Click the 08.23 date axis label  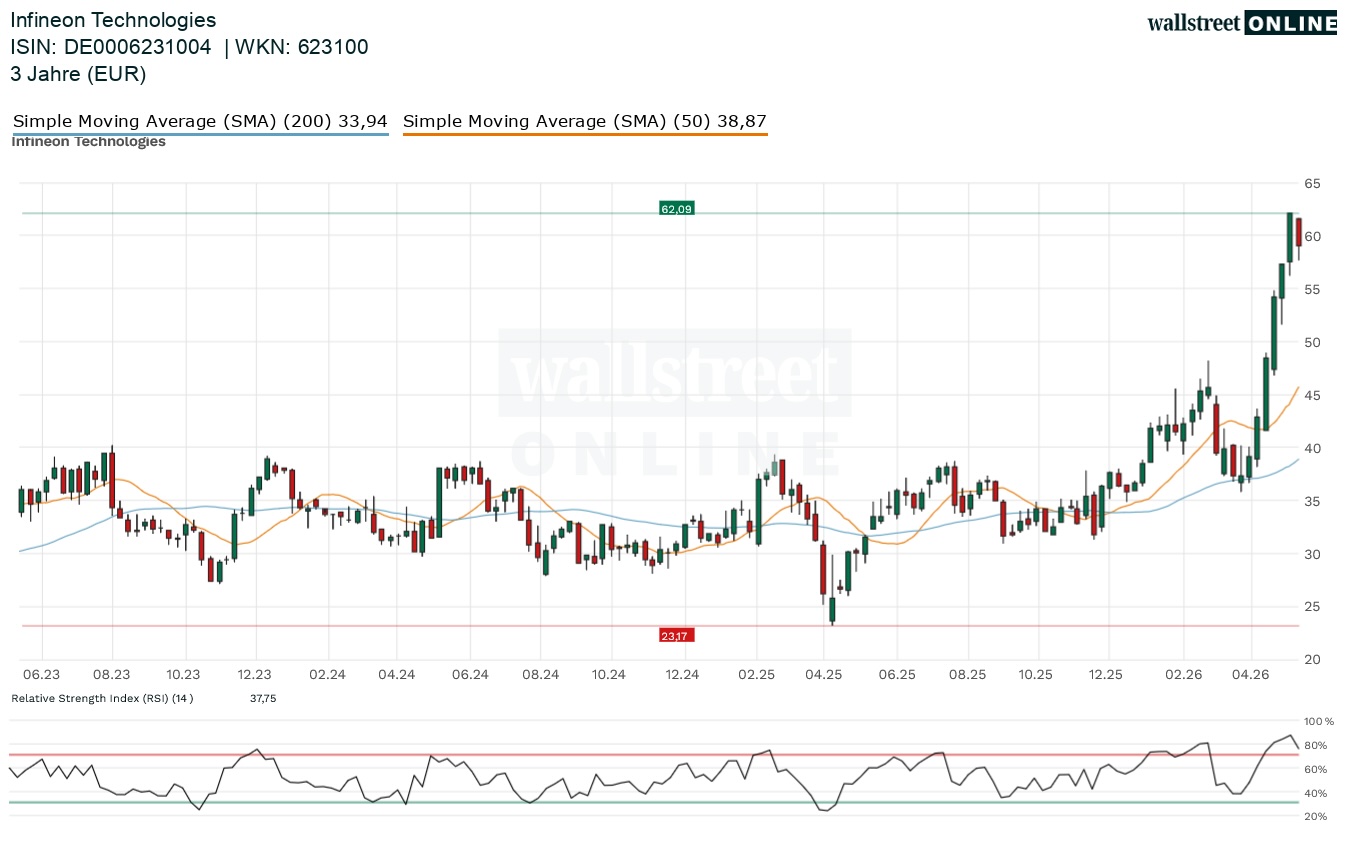pos(112,675)
